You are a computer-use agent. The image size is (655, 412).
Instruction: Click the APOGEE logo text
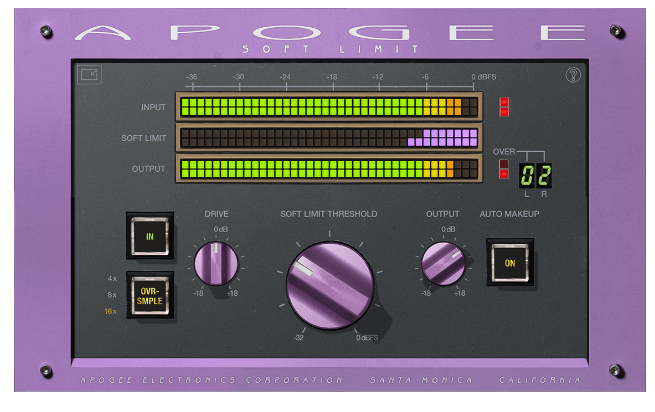(330, 33)
